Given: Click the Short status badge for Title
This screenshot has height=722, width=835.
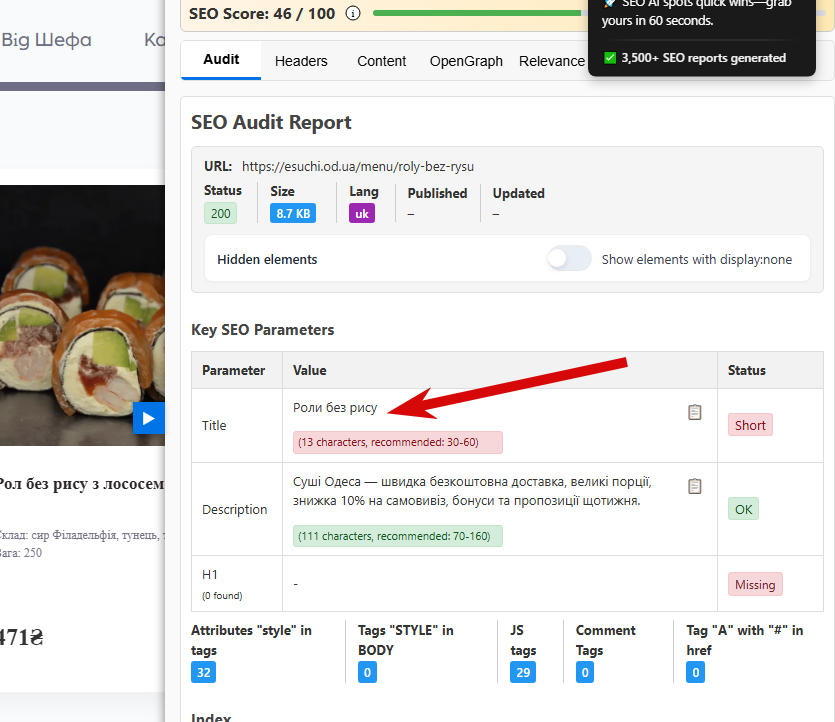Looking at the screenshot, I should point(750,425).
